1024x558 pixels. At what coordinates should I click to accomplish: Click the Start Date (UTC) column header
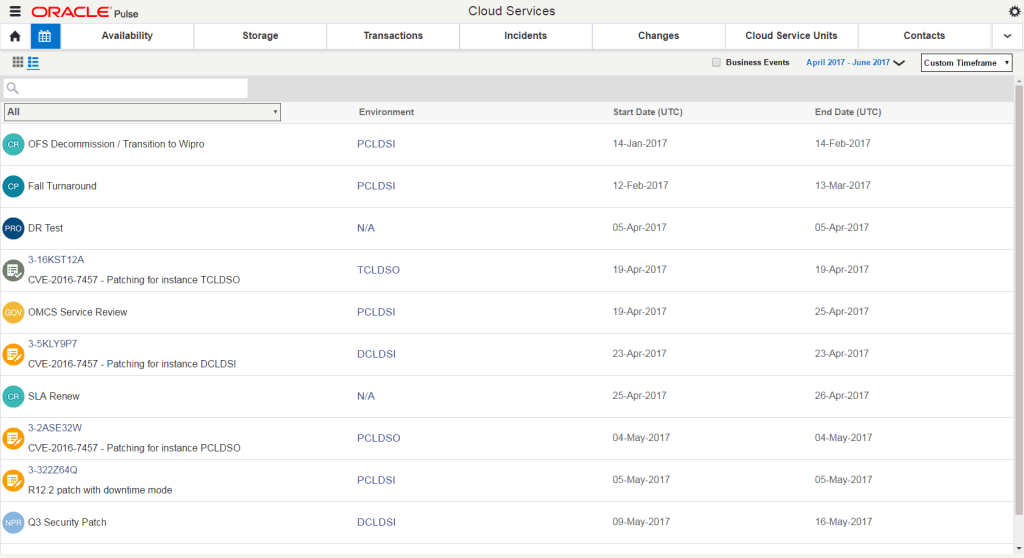coord(648,112)
